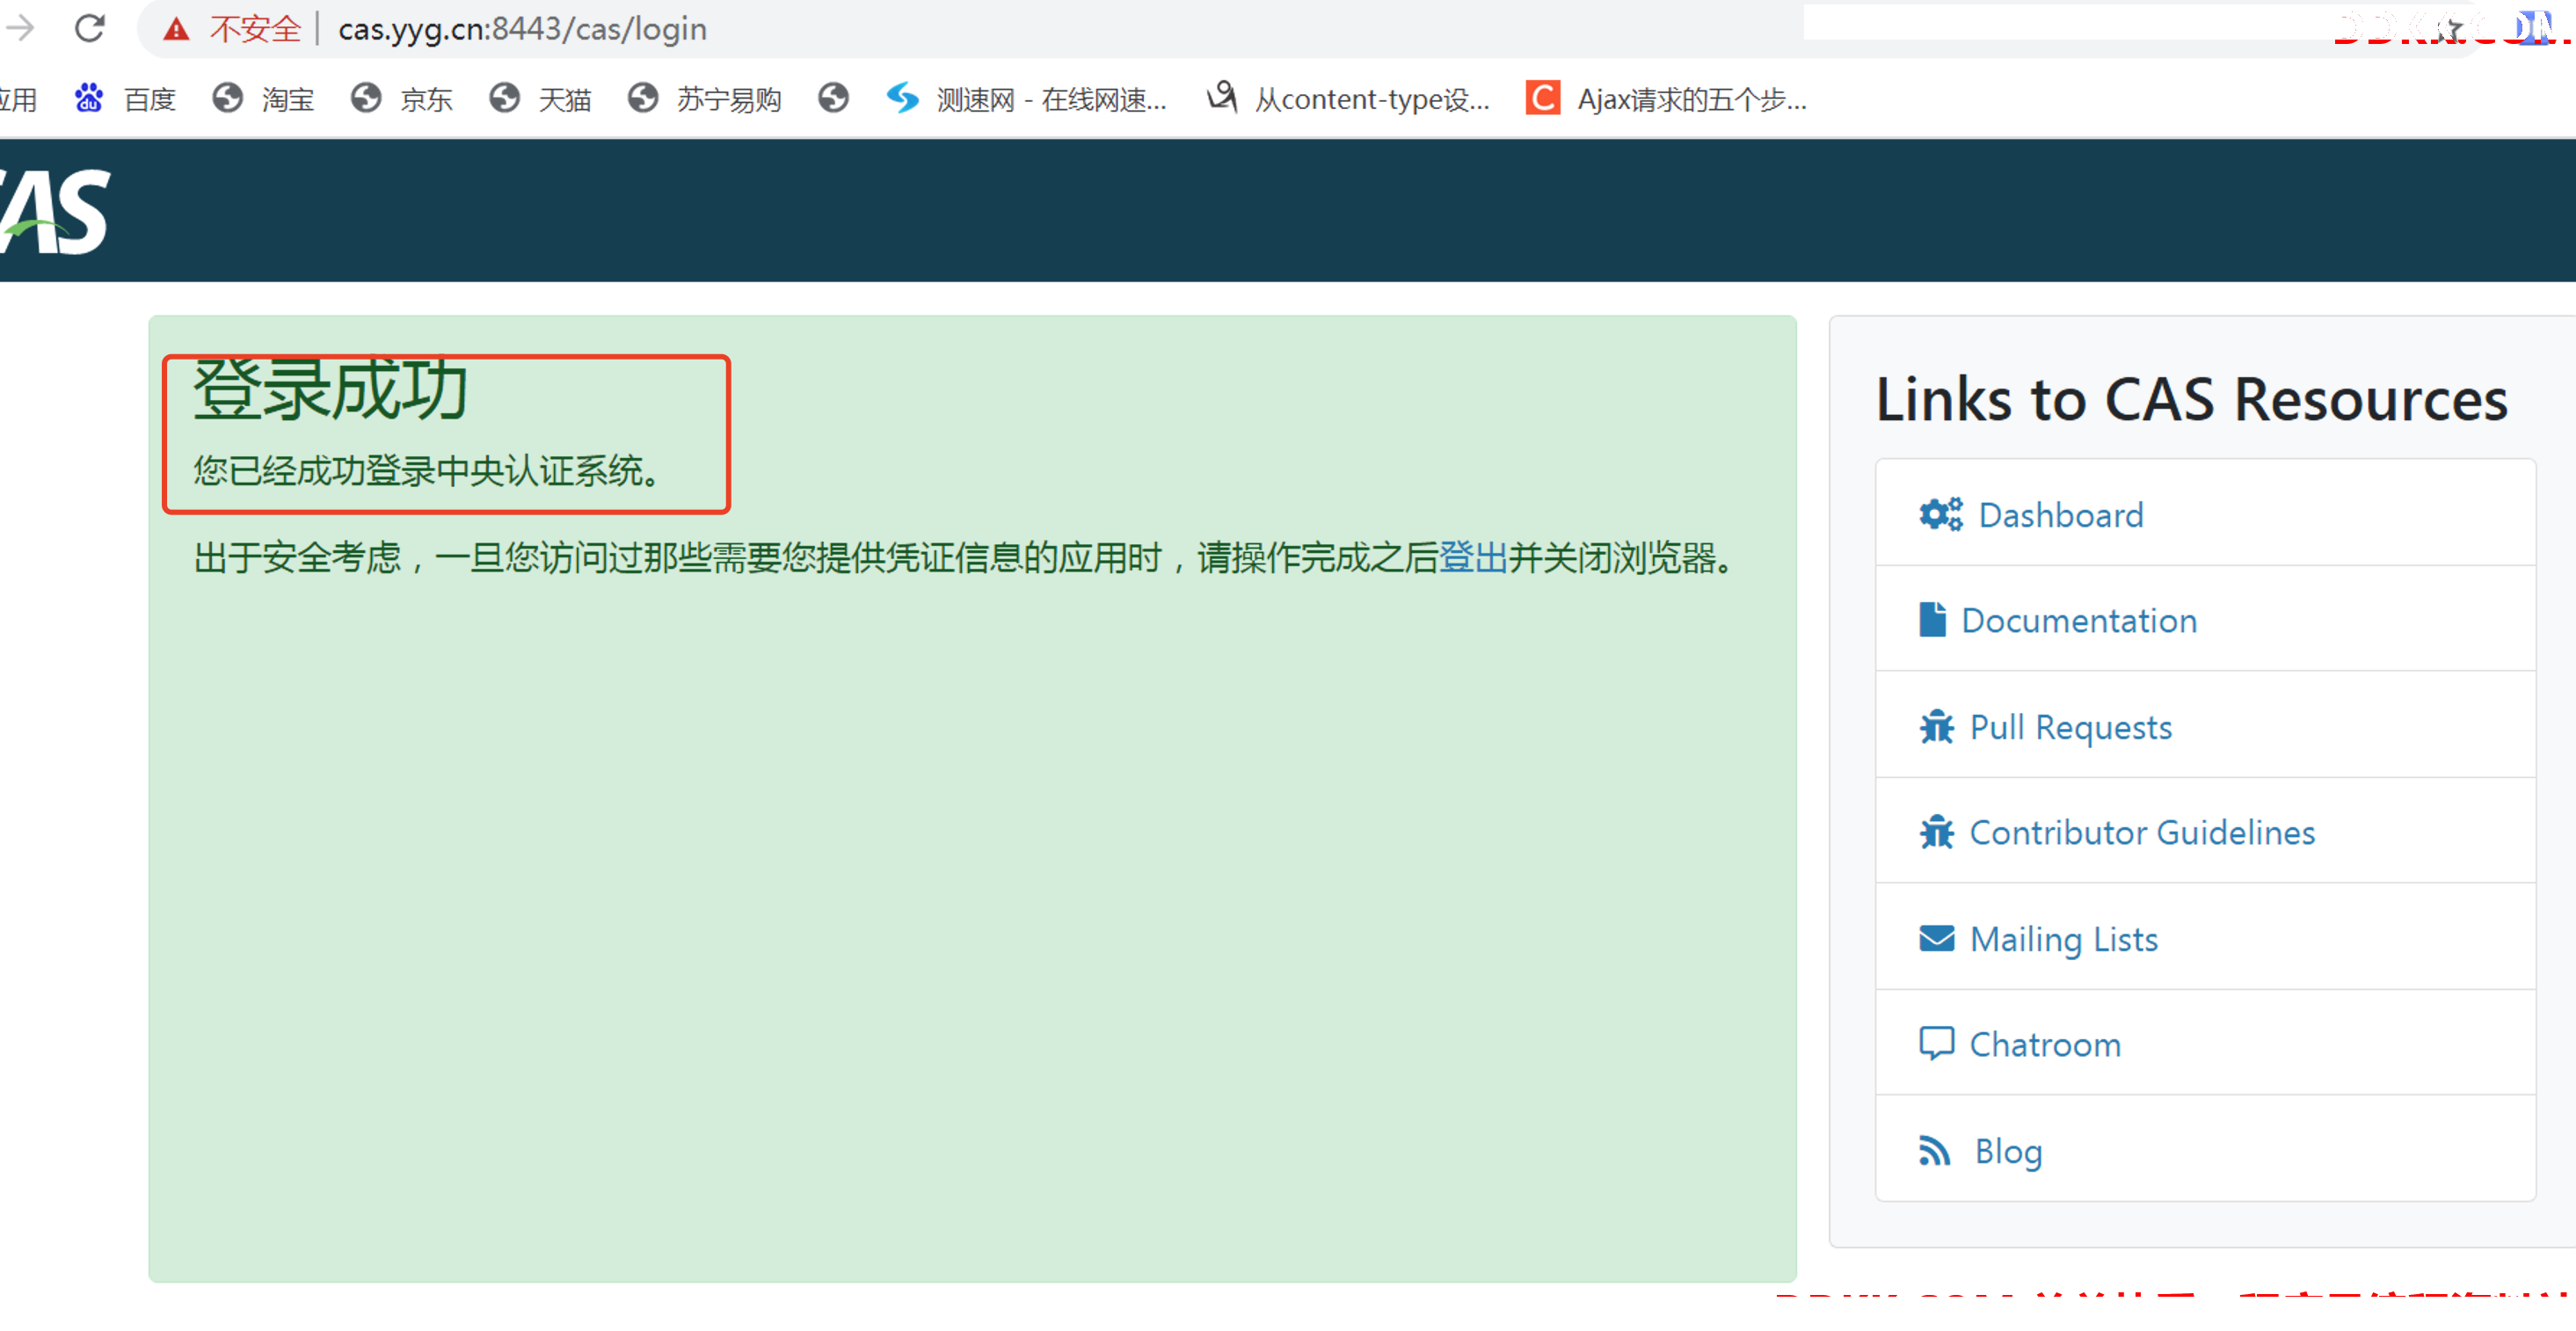
Task: Click the not-secure warning triangle icon
Action: 177,29
